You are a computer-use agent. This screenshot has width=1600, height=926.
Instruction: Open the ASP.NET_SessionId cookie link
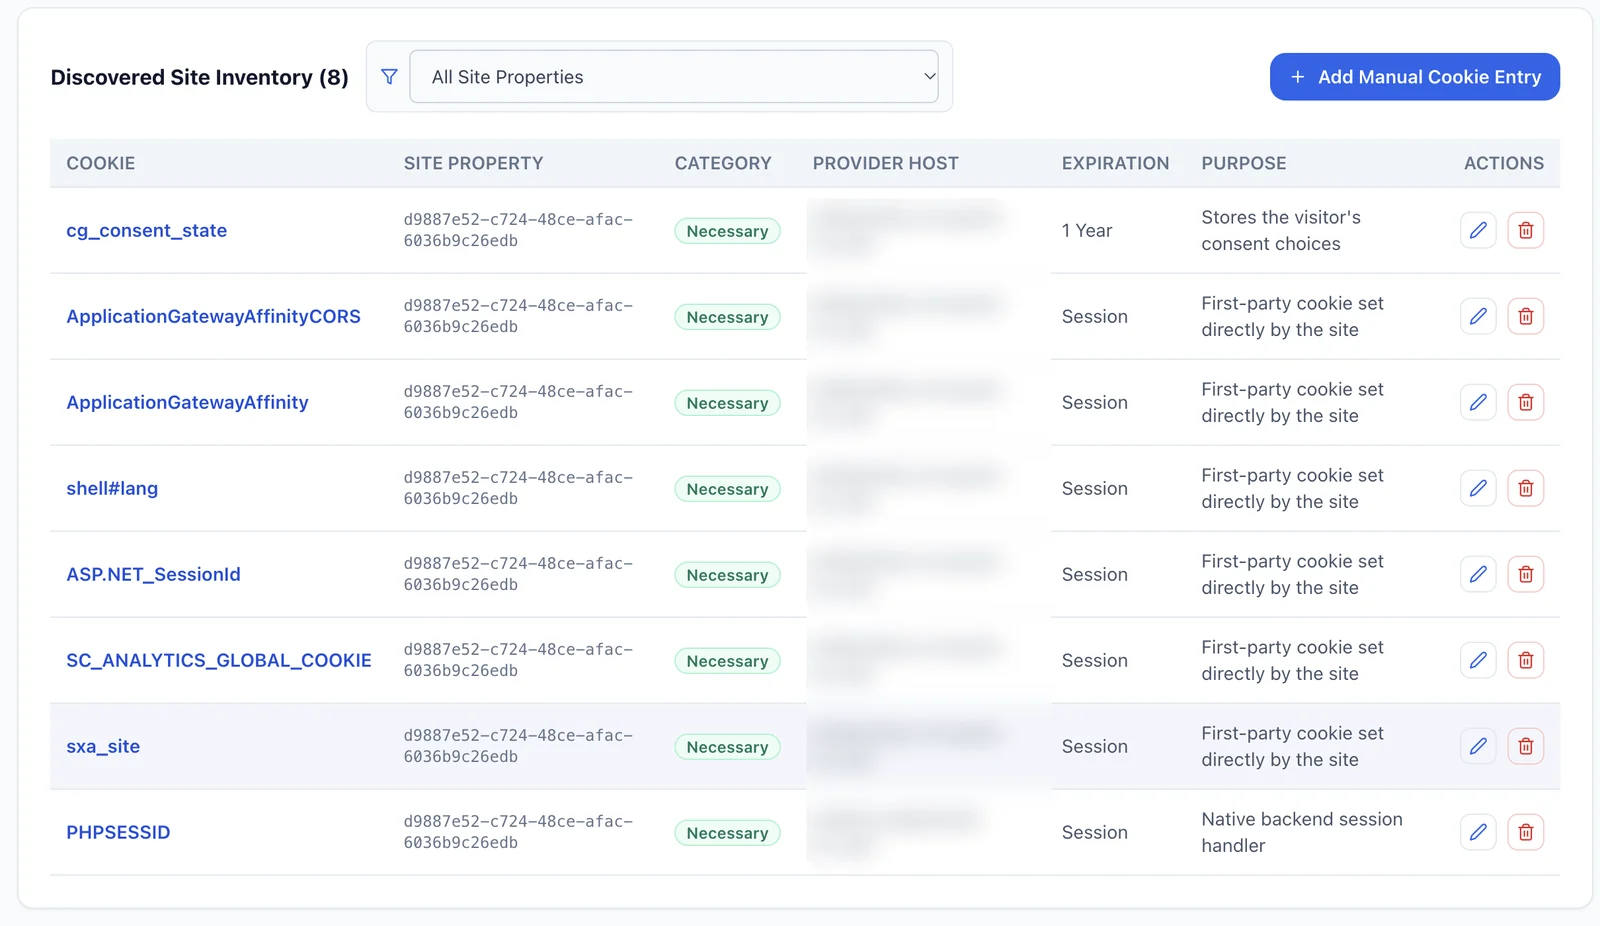(x=154, y=574)
